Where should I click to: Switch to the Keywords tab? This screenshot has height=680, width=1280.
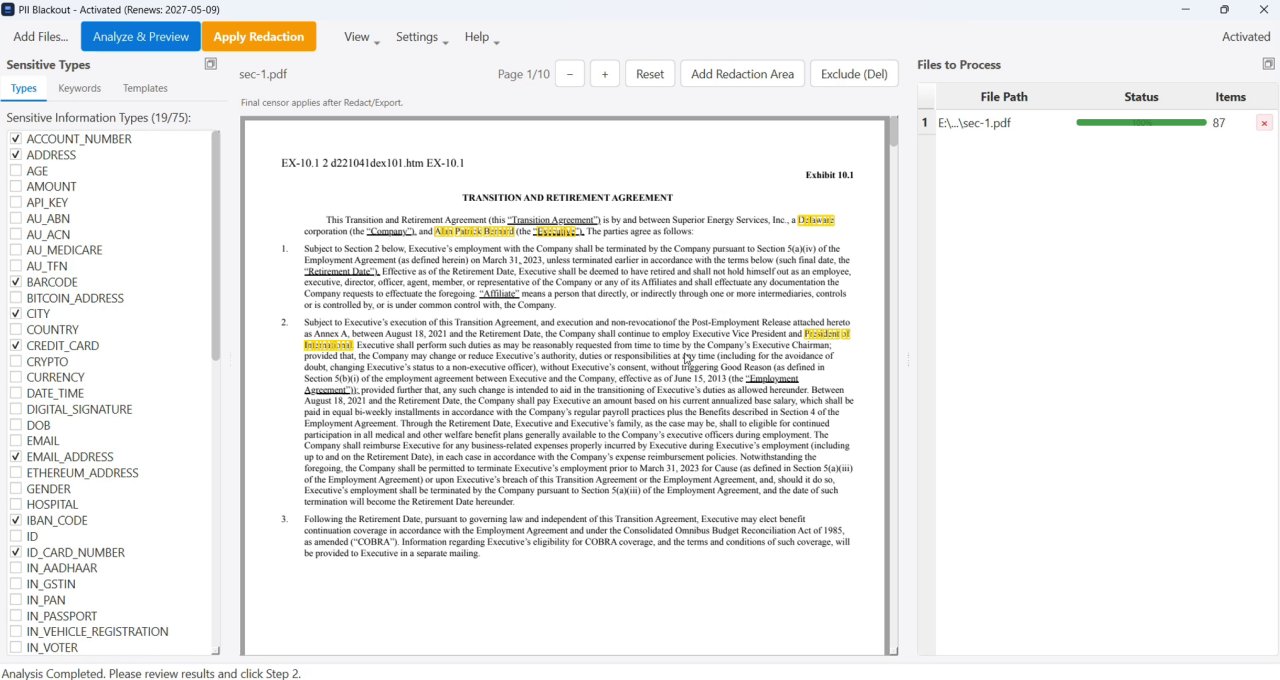pyautogui.click(x=80, y=88)
